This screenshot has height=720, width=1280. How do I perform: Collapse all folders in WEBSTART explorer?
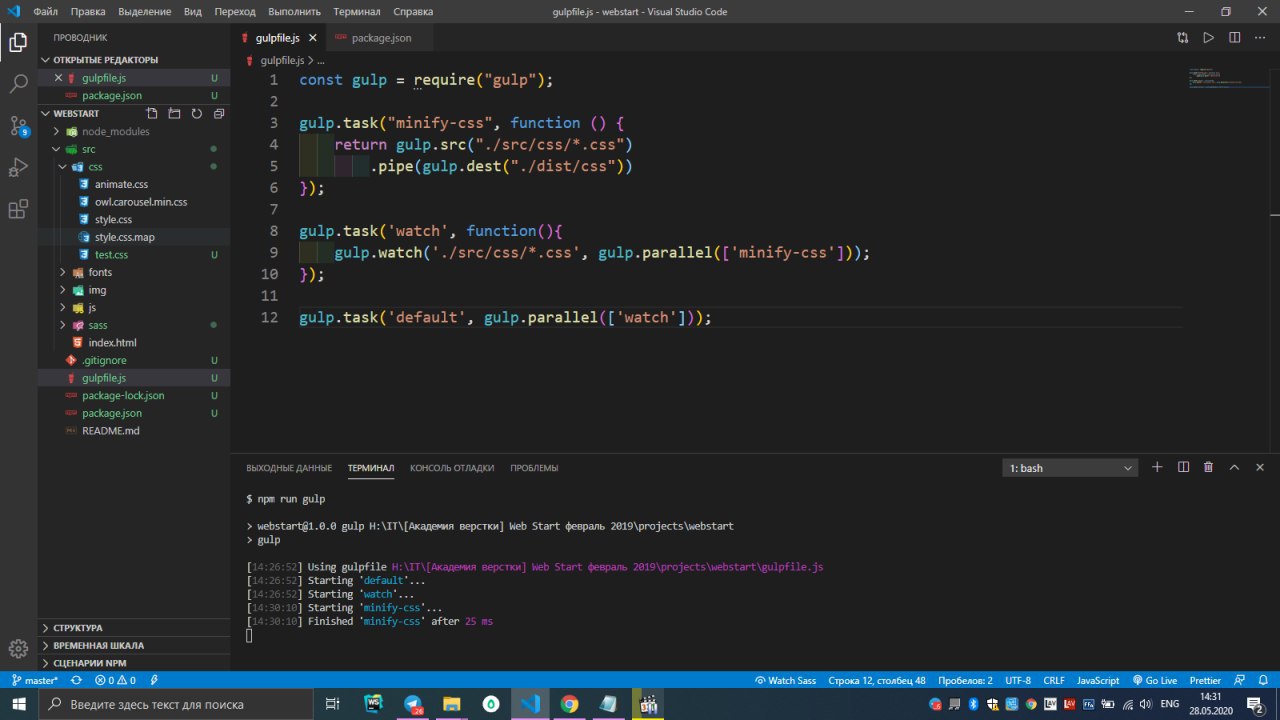[218, 114]
